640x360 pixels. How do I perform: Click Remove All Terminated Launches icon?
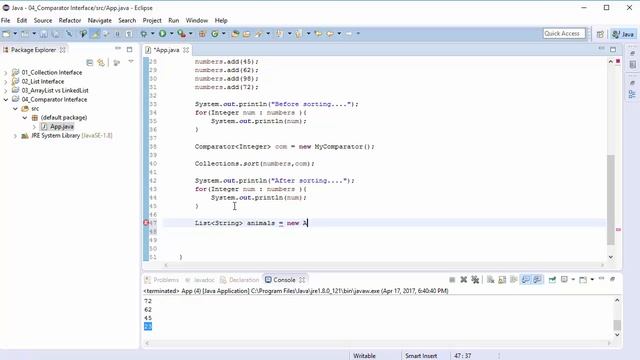pyautogui.click(x=475, y=280)
